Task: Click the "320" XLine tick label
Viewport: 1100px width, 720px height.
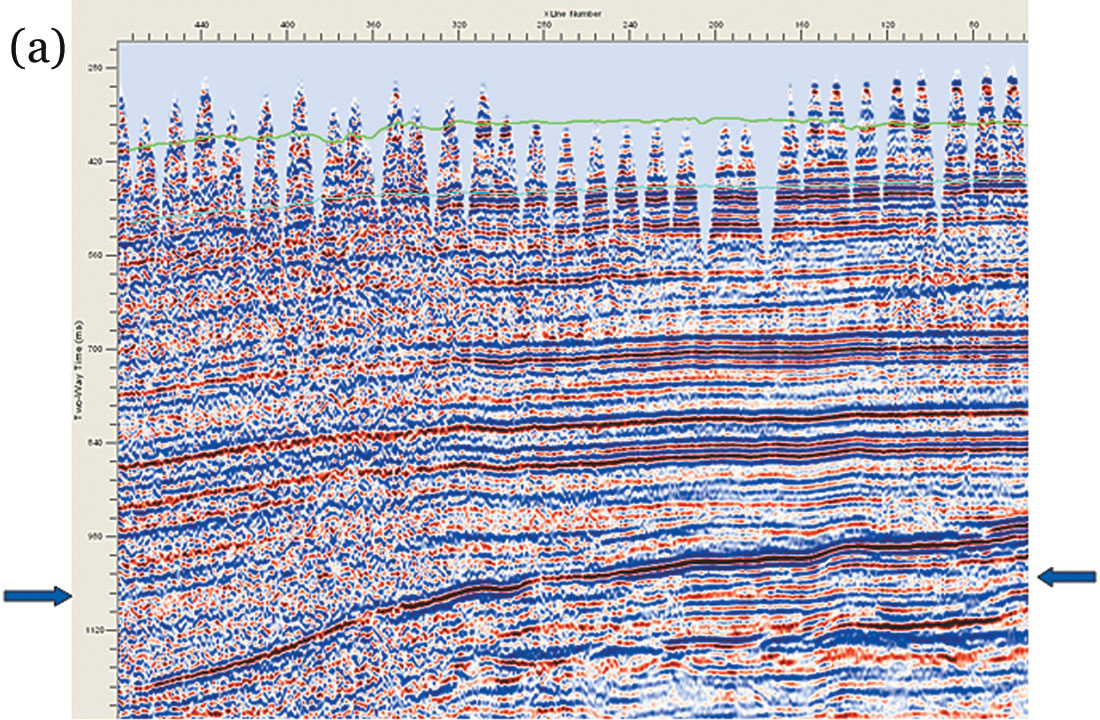Action: [x=458, y=25]
